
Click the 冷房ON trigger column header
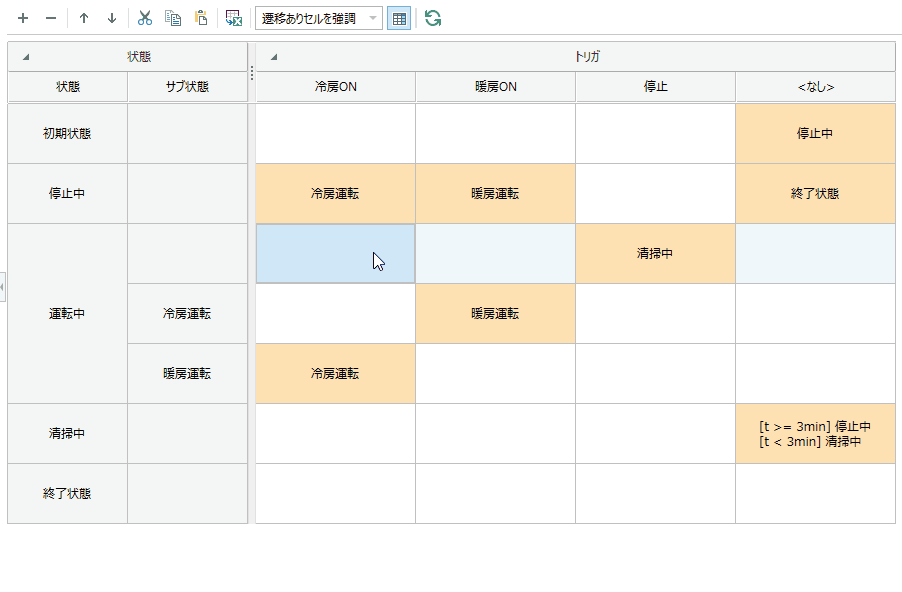335,87
